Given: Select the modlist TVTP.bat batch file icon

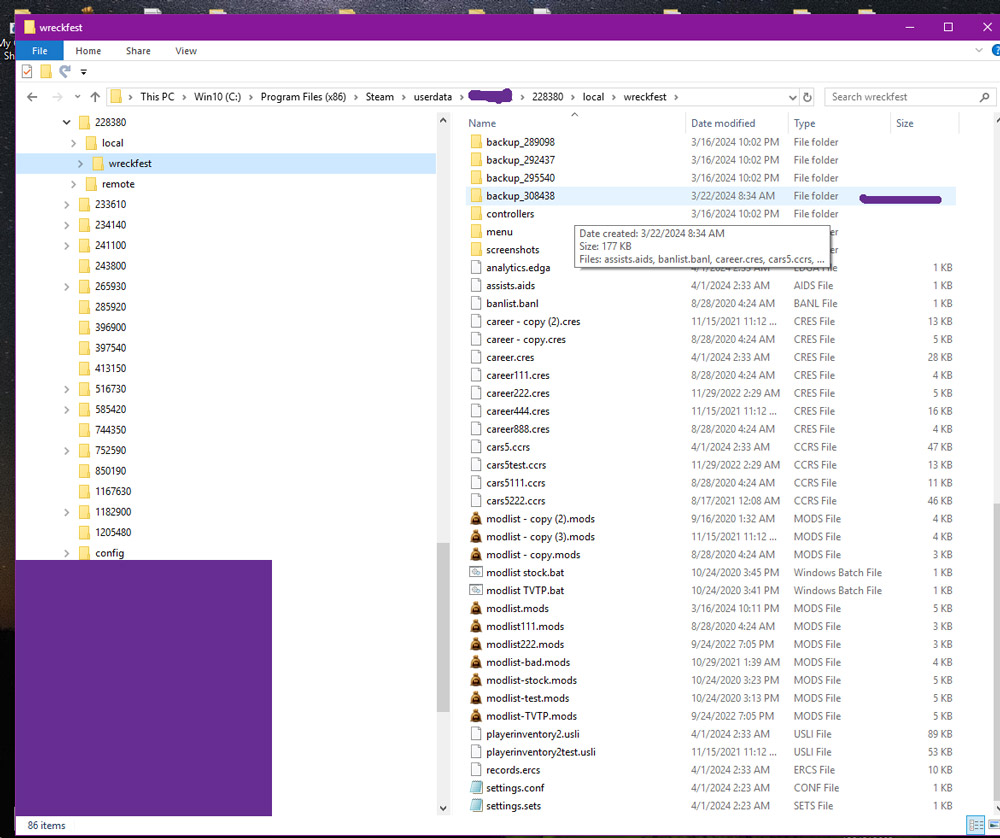Looking at the screenshot, I should 476,591.
